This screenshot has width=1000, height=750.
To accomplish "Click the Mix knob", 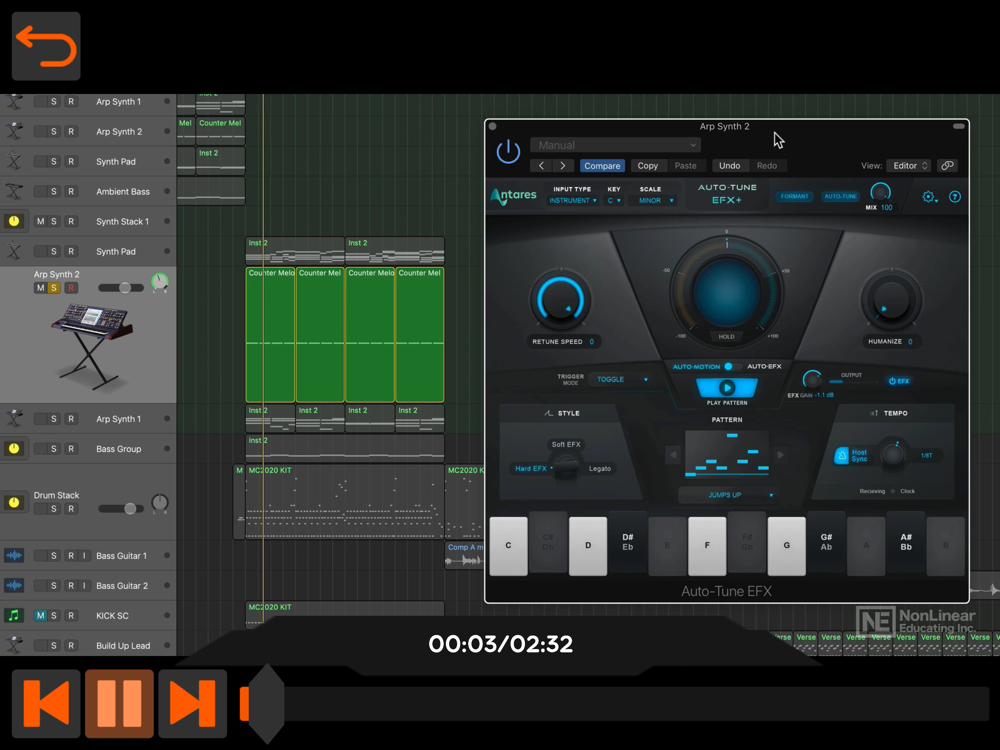I will [x=880, y=192].
